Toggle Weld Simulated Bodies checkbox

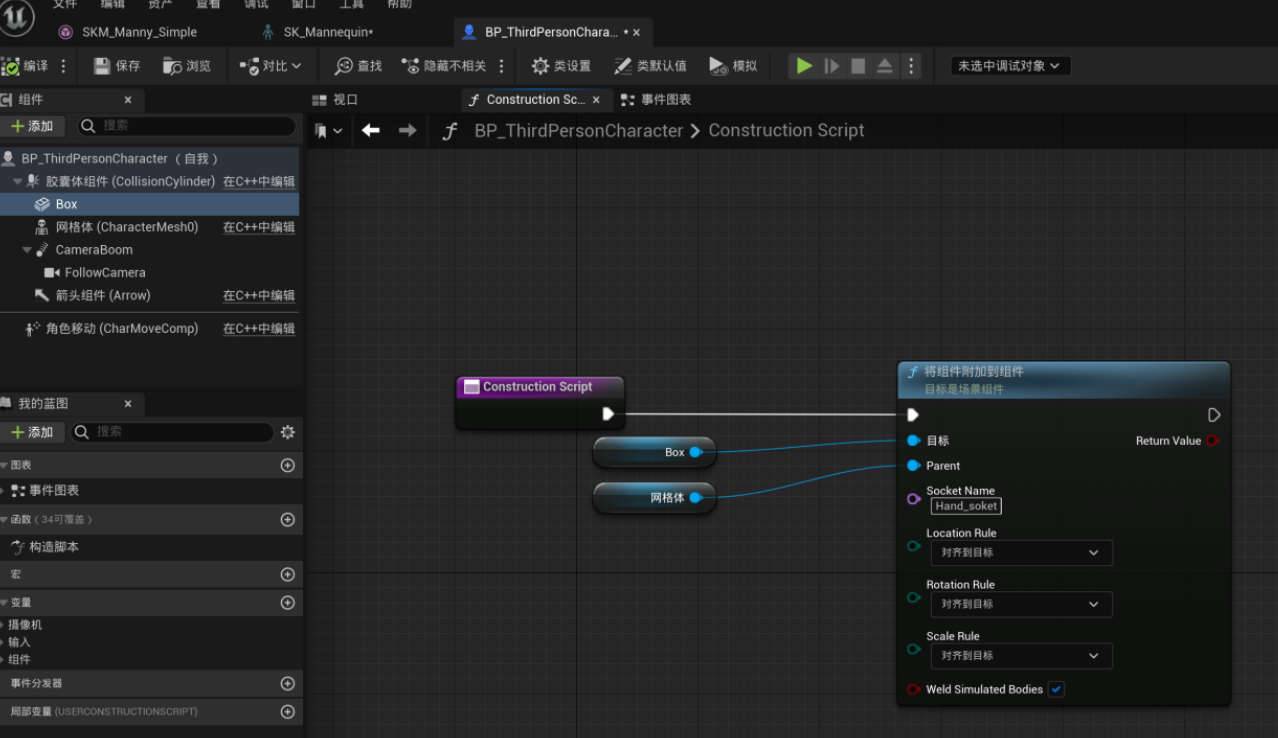tap(1056, 689)
